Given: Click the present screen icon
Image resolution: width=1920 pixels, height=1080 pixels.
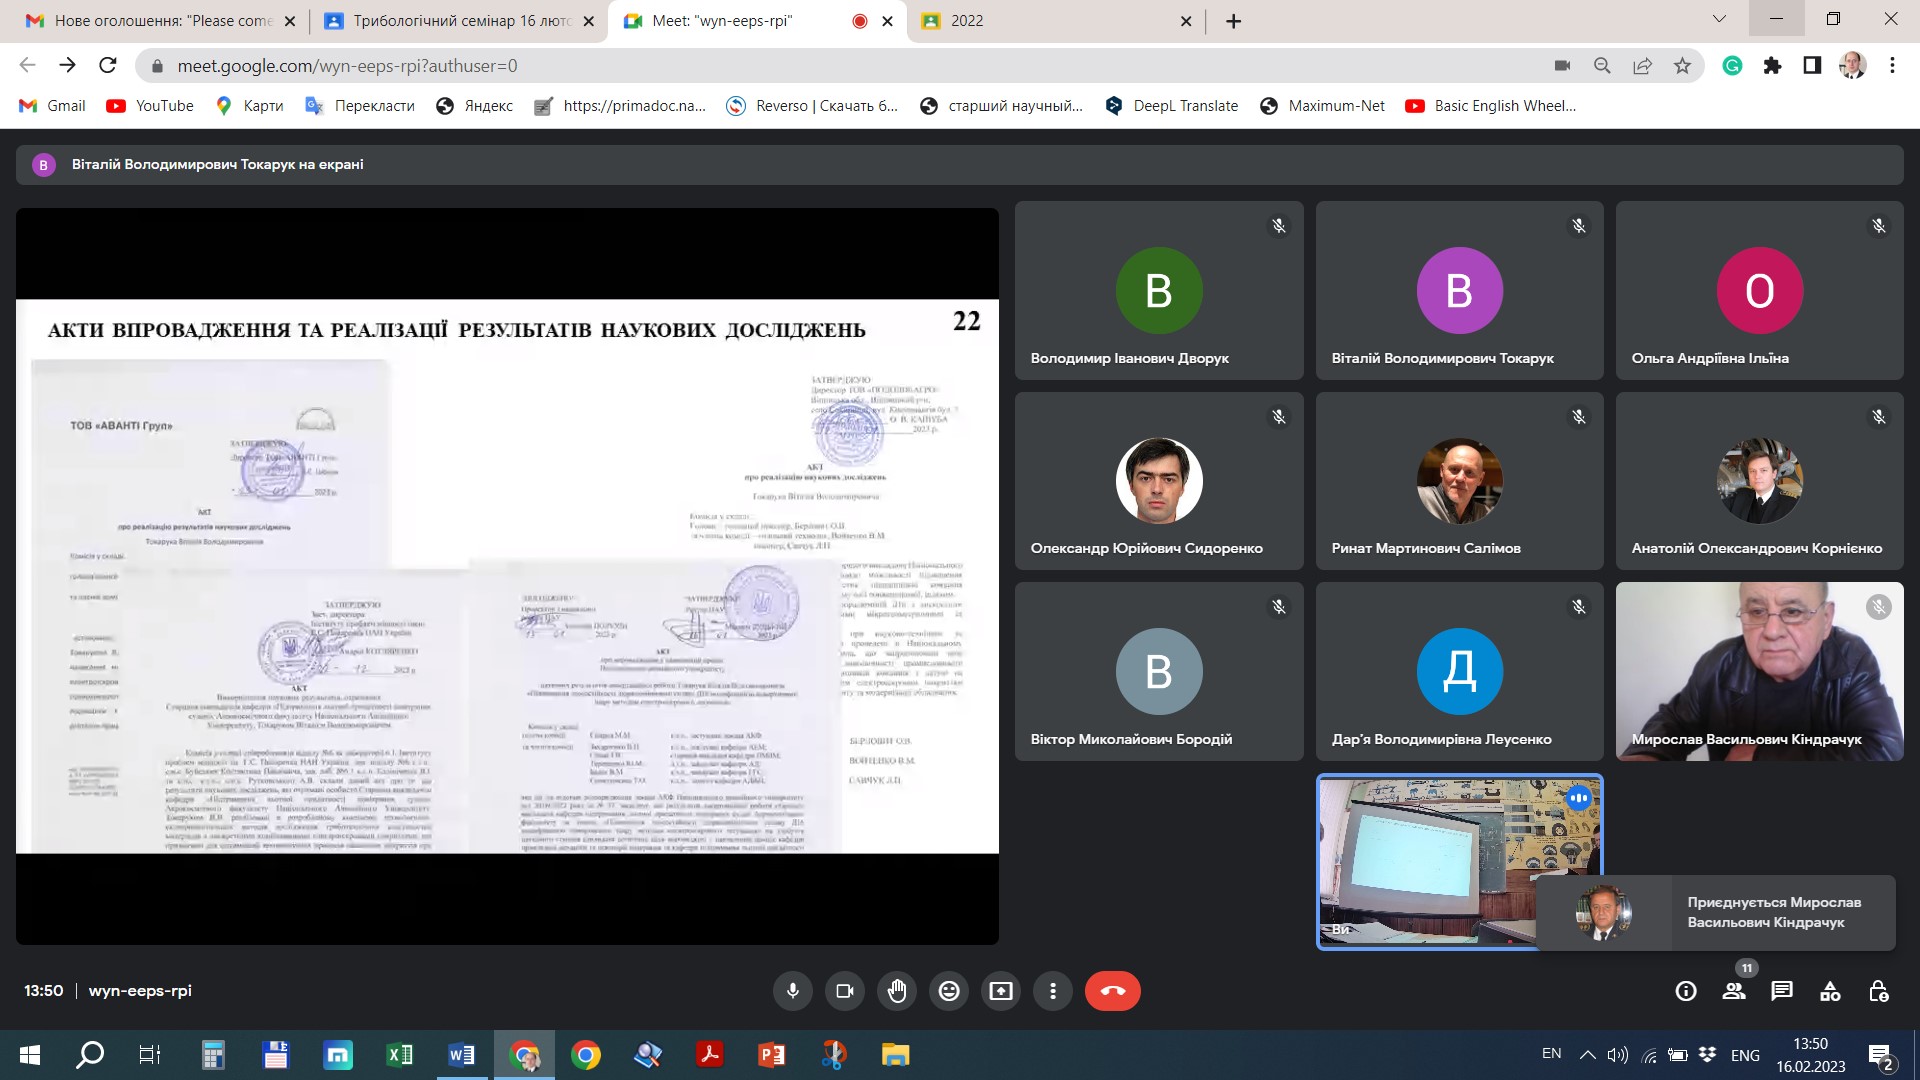Looking at the screenshot, I should point(1001,991).
